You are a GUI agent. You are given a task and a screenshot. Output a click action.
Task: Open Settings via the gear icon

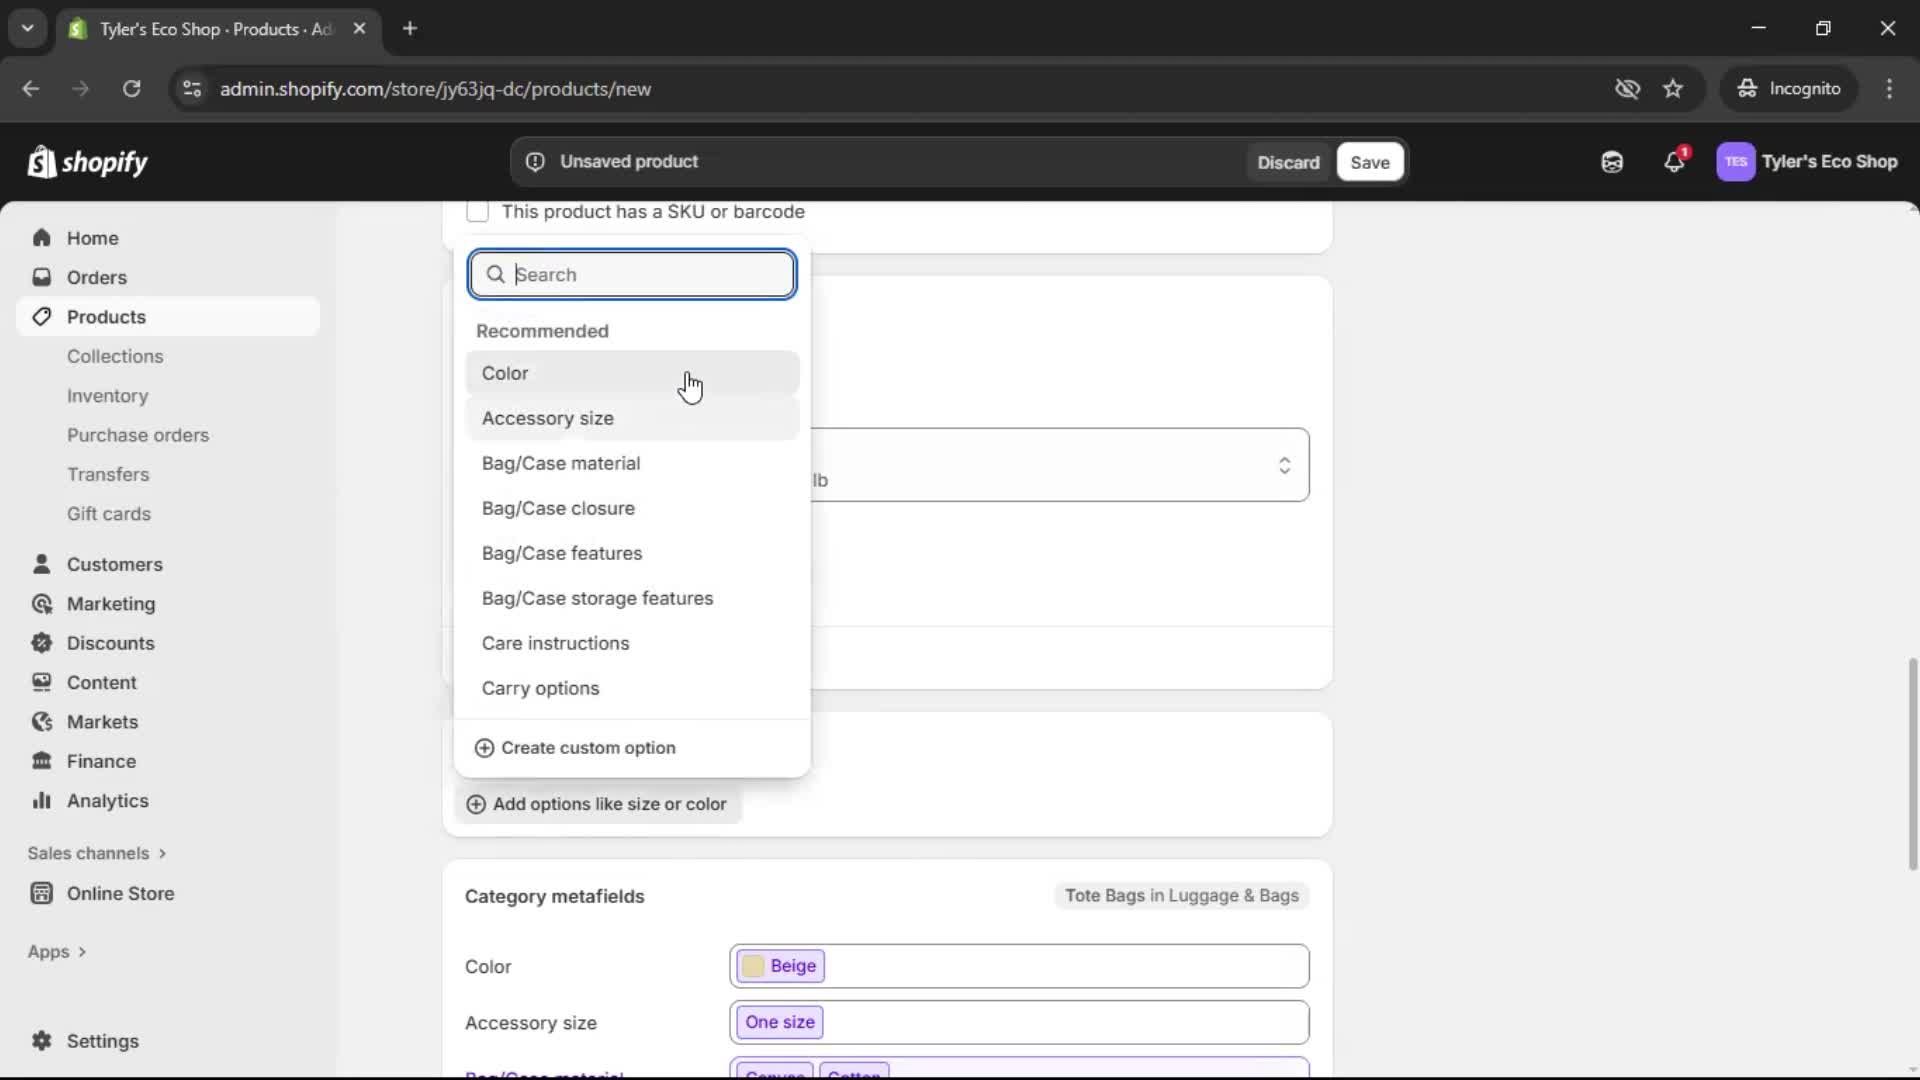[x=41, y=1041]
